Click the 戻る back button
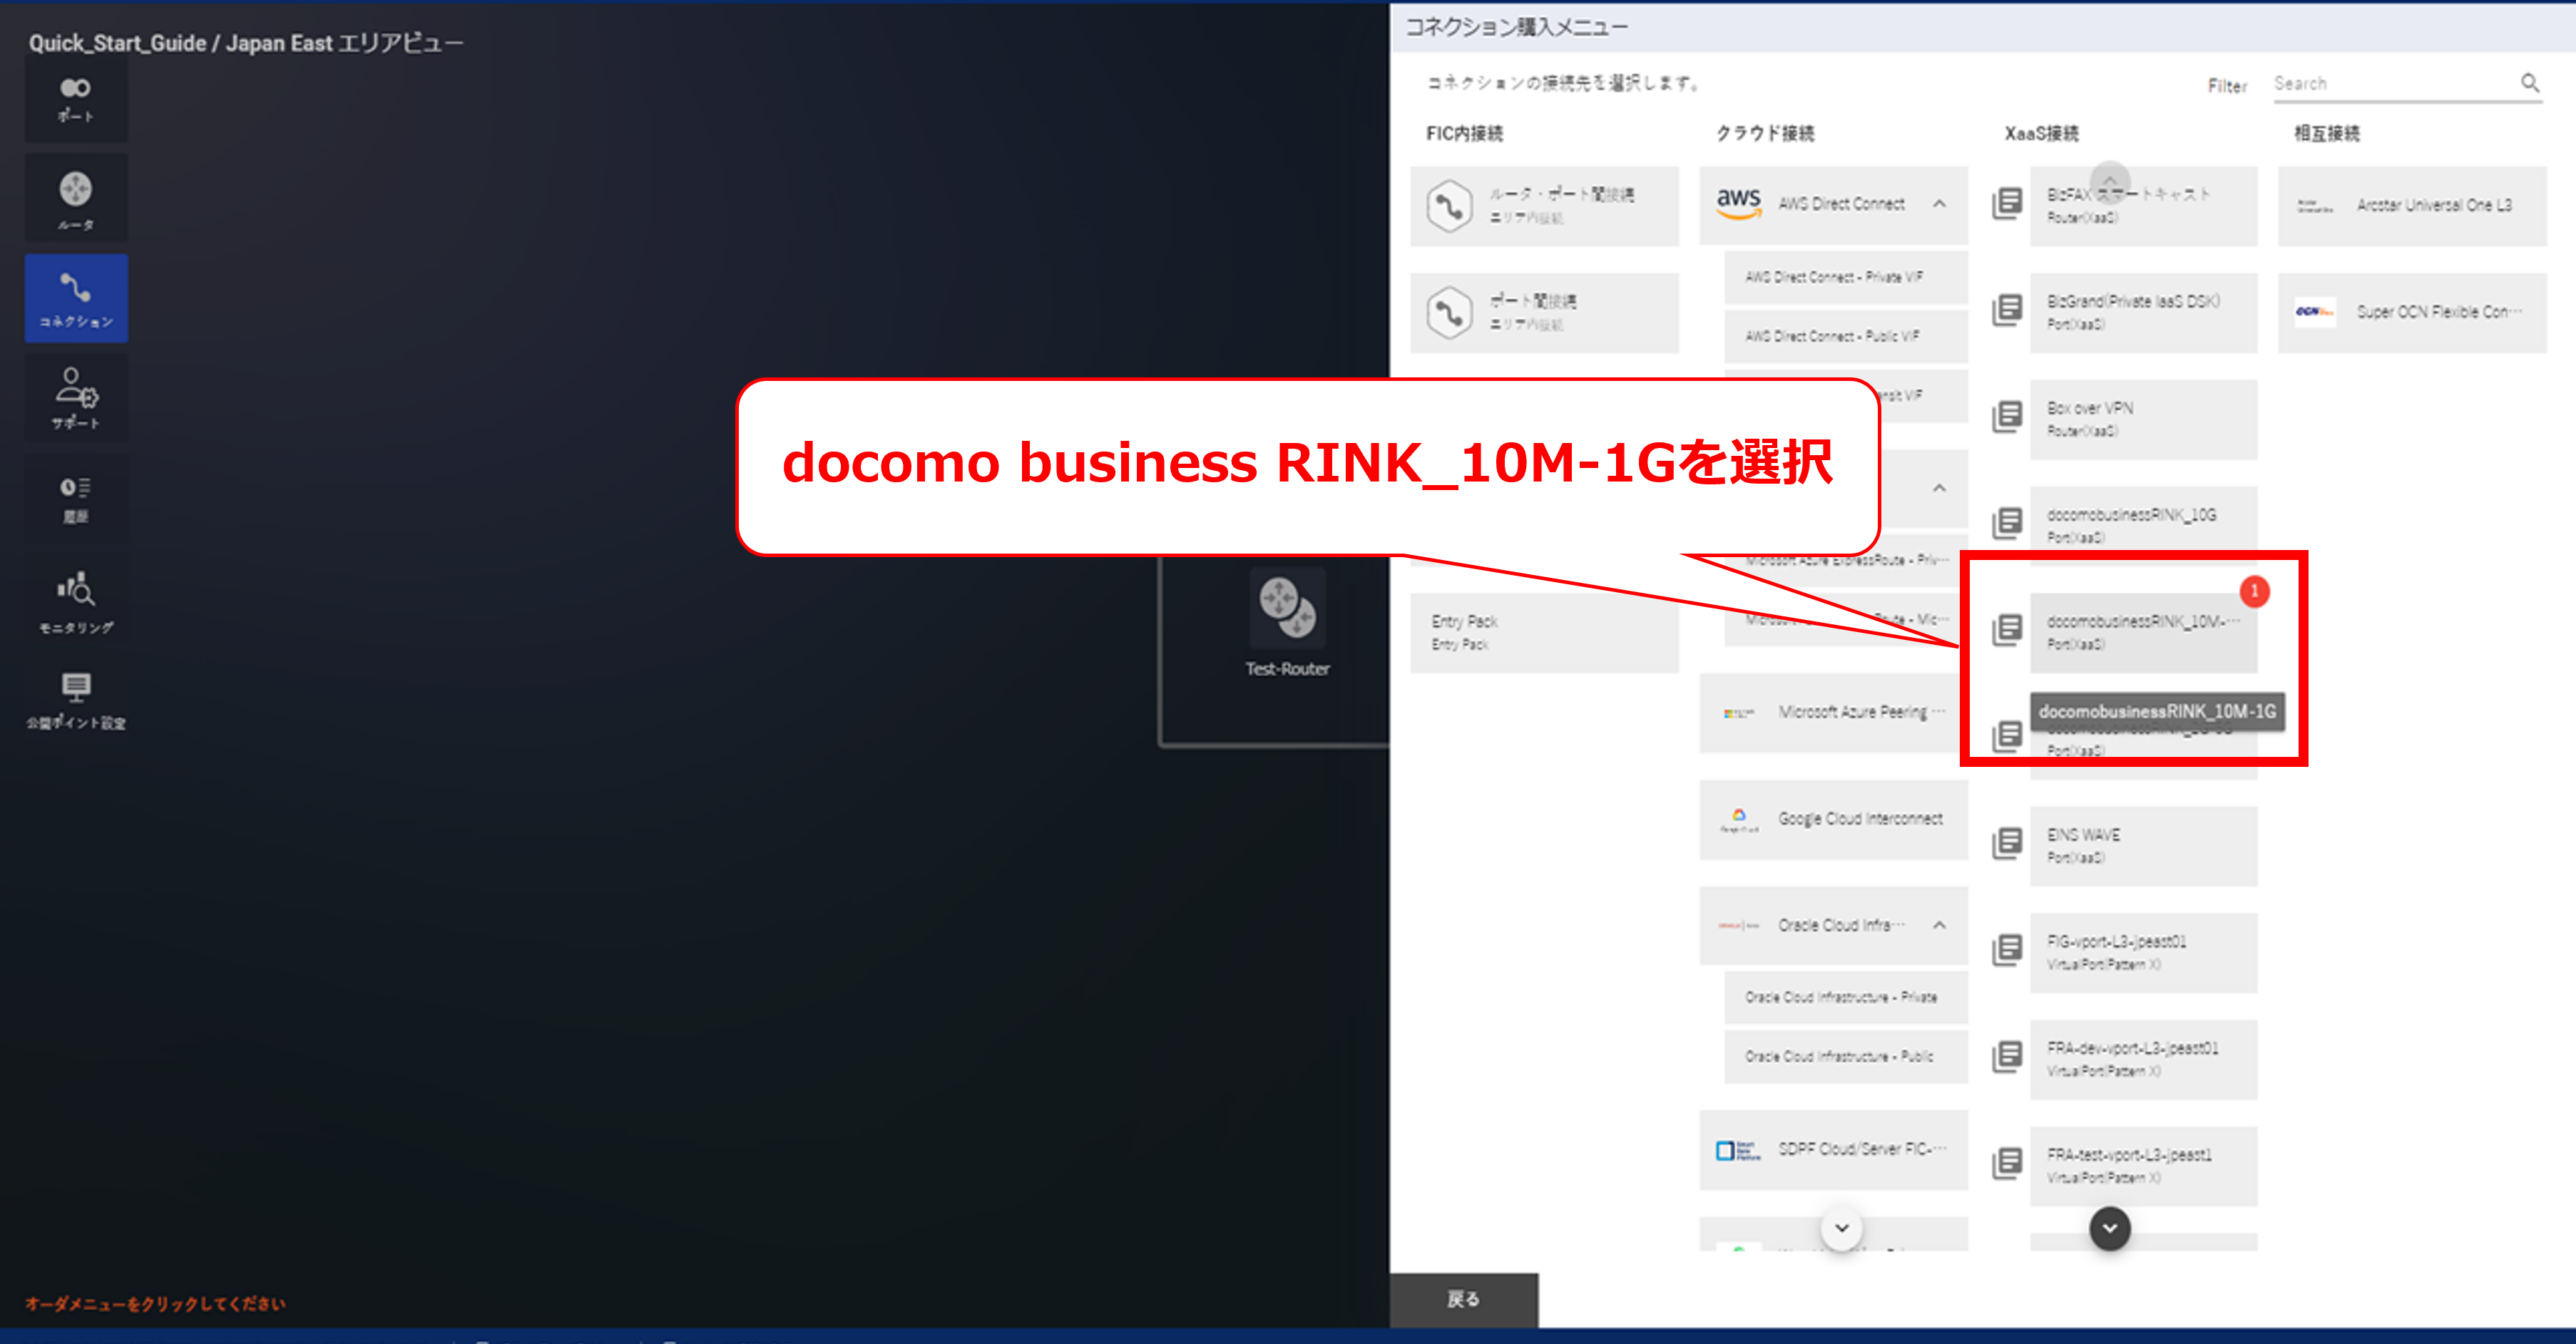The image size is (2576, 1344). tap(1463, 1299)
